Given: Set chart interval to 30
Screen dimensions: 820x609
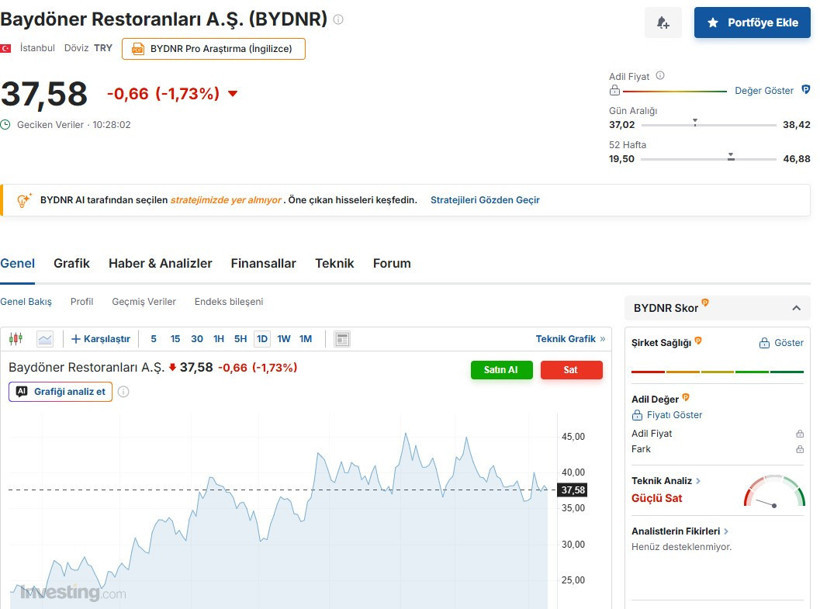Looking at the screenshot, I should [197, 339].
